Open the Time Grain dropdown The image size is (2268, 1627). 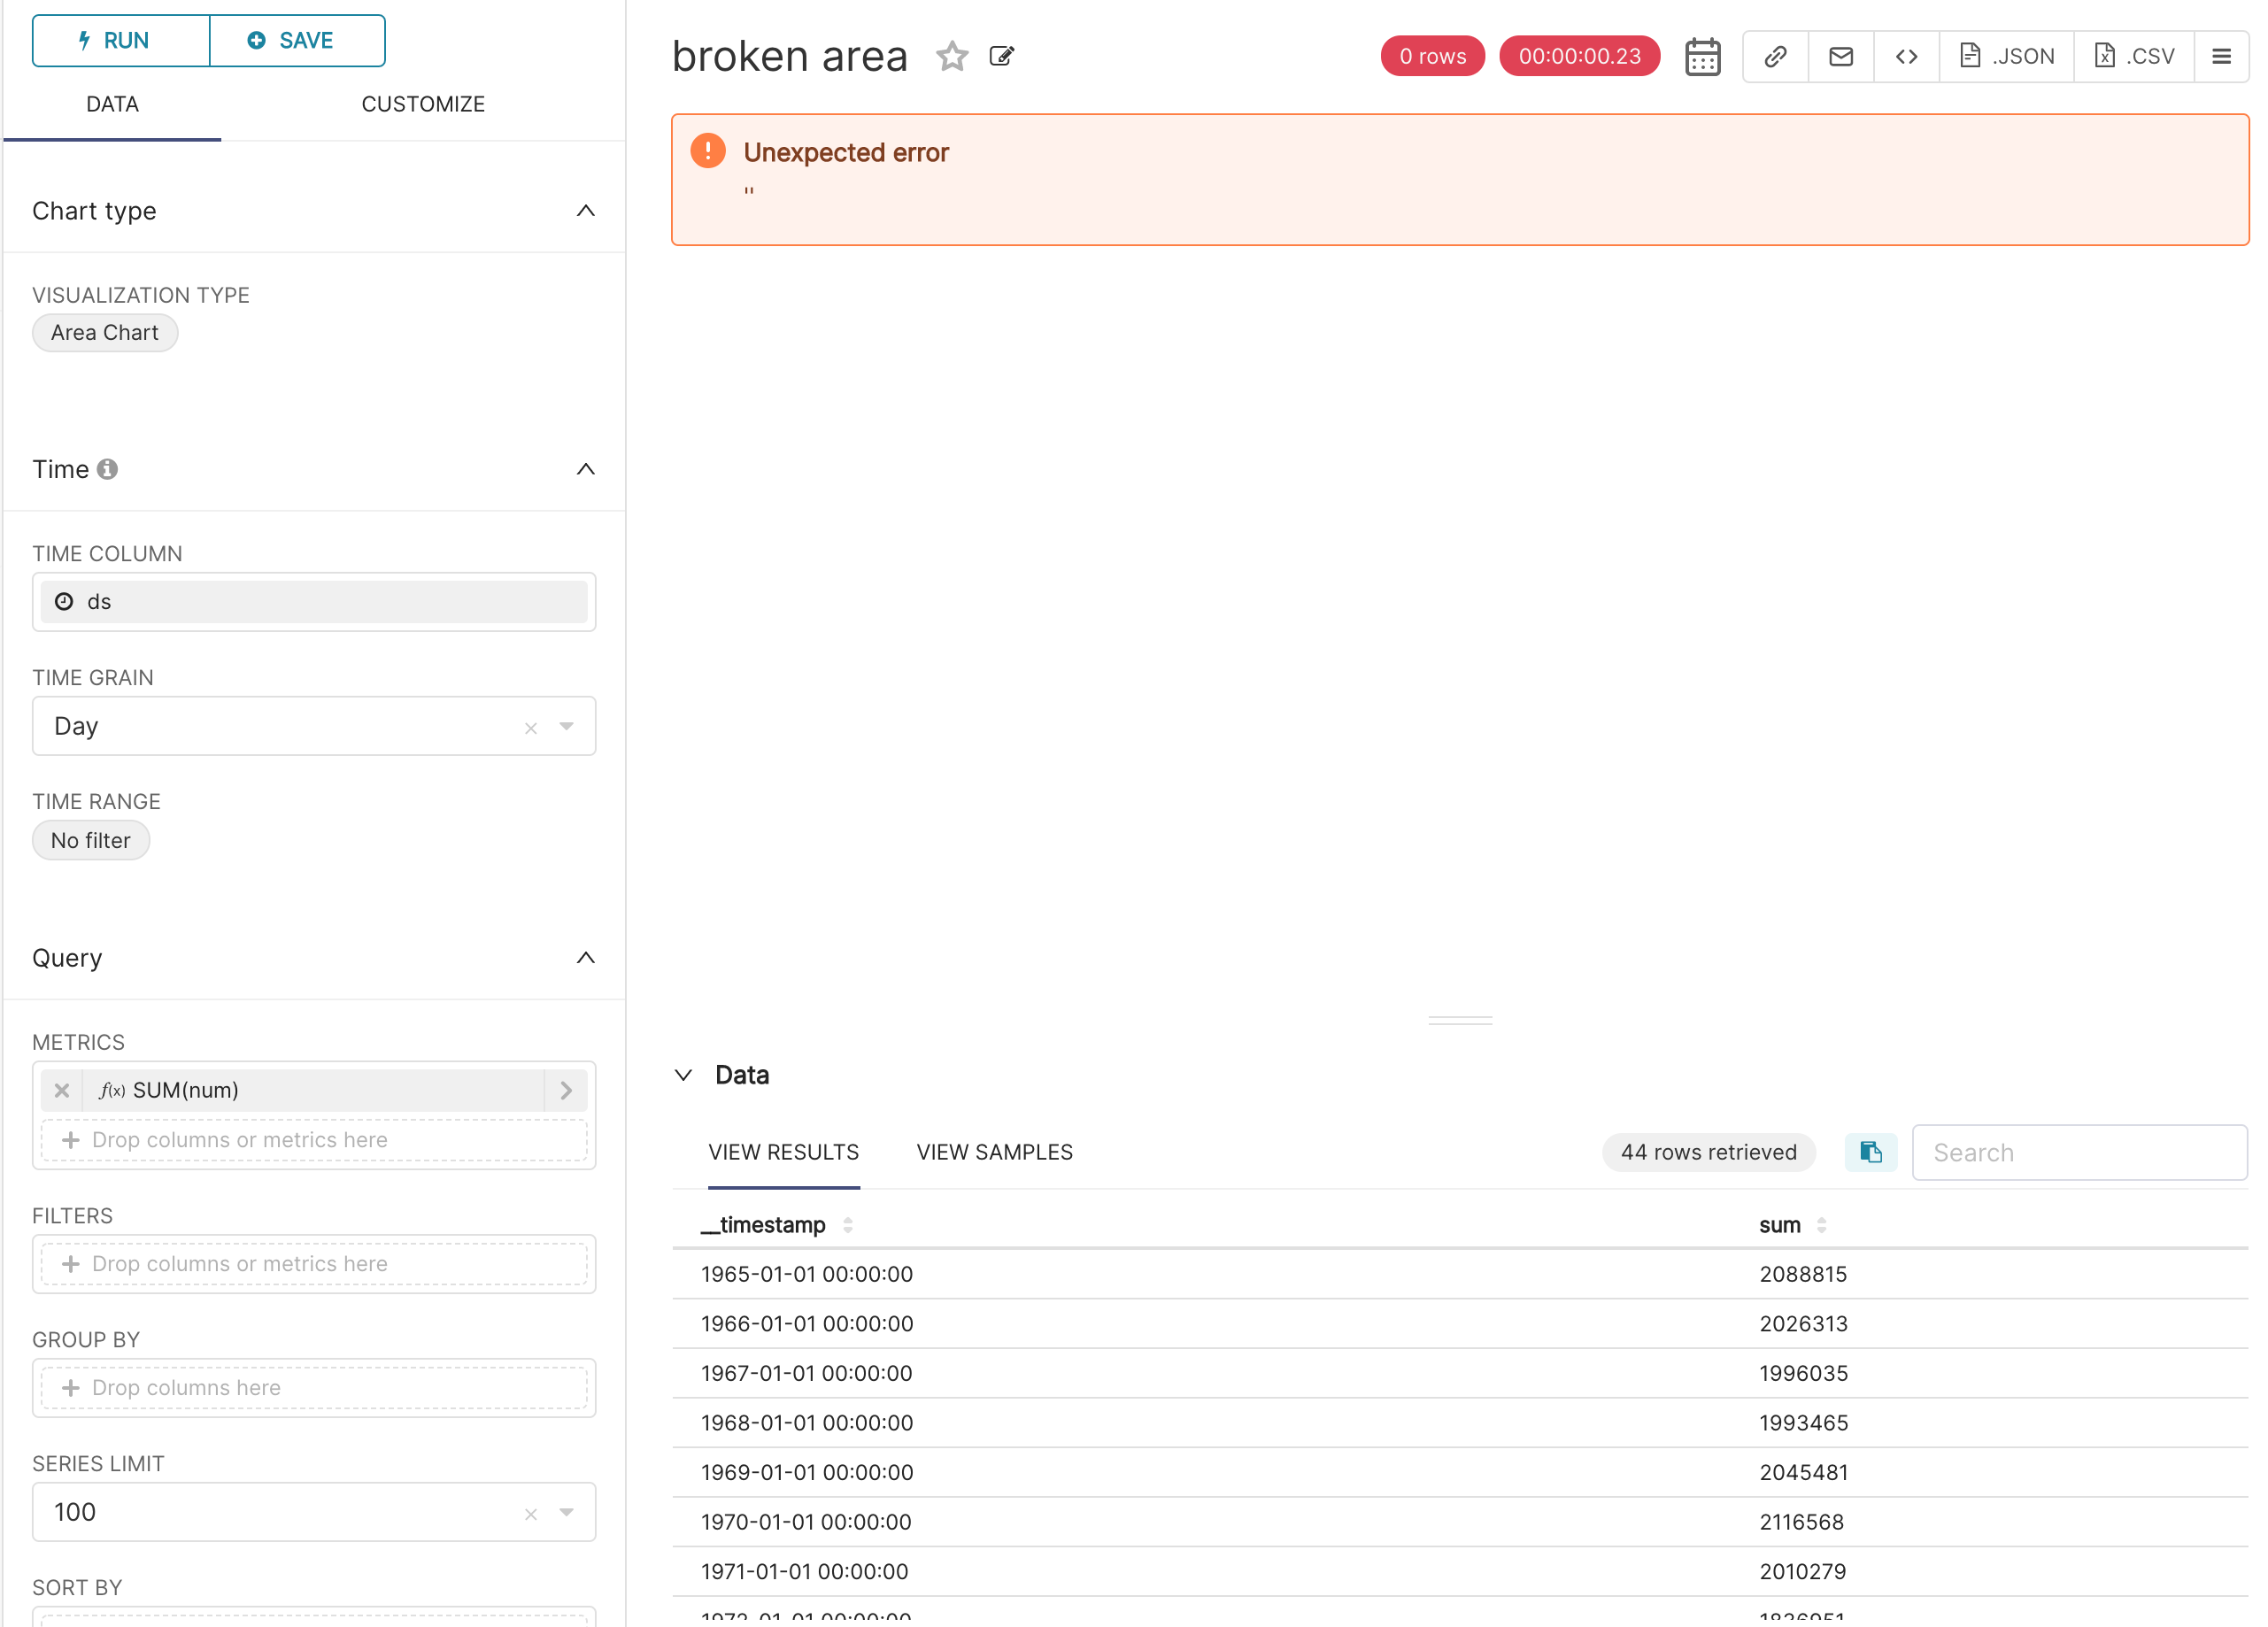[567, 727]
